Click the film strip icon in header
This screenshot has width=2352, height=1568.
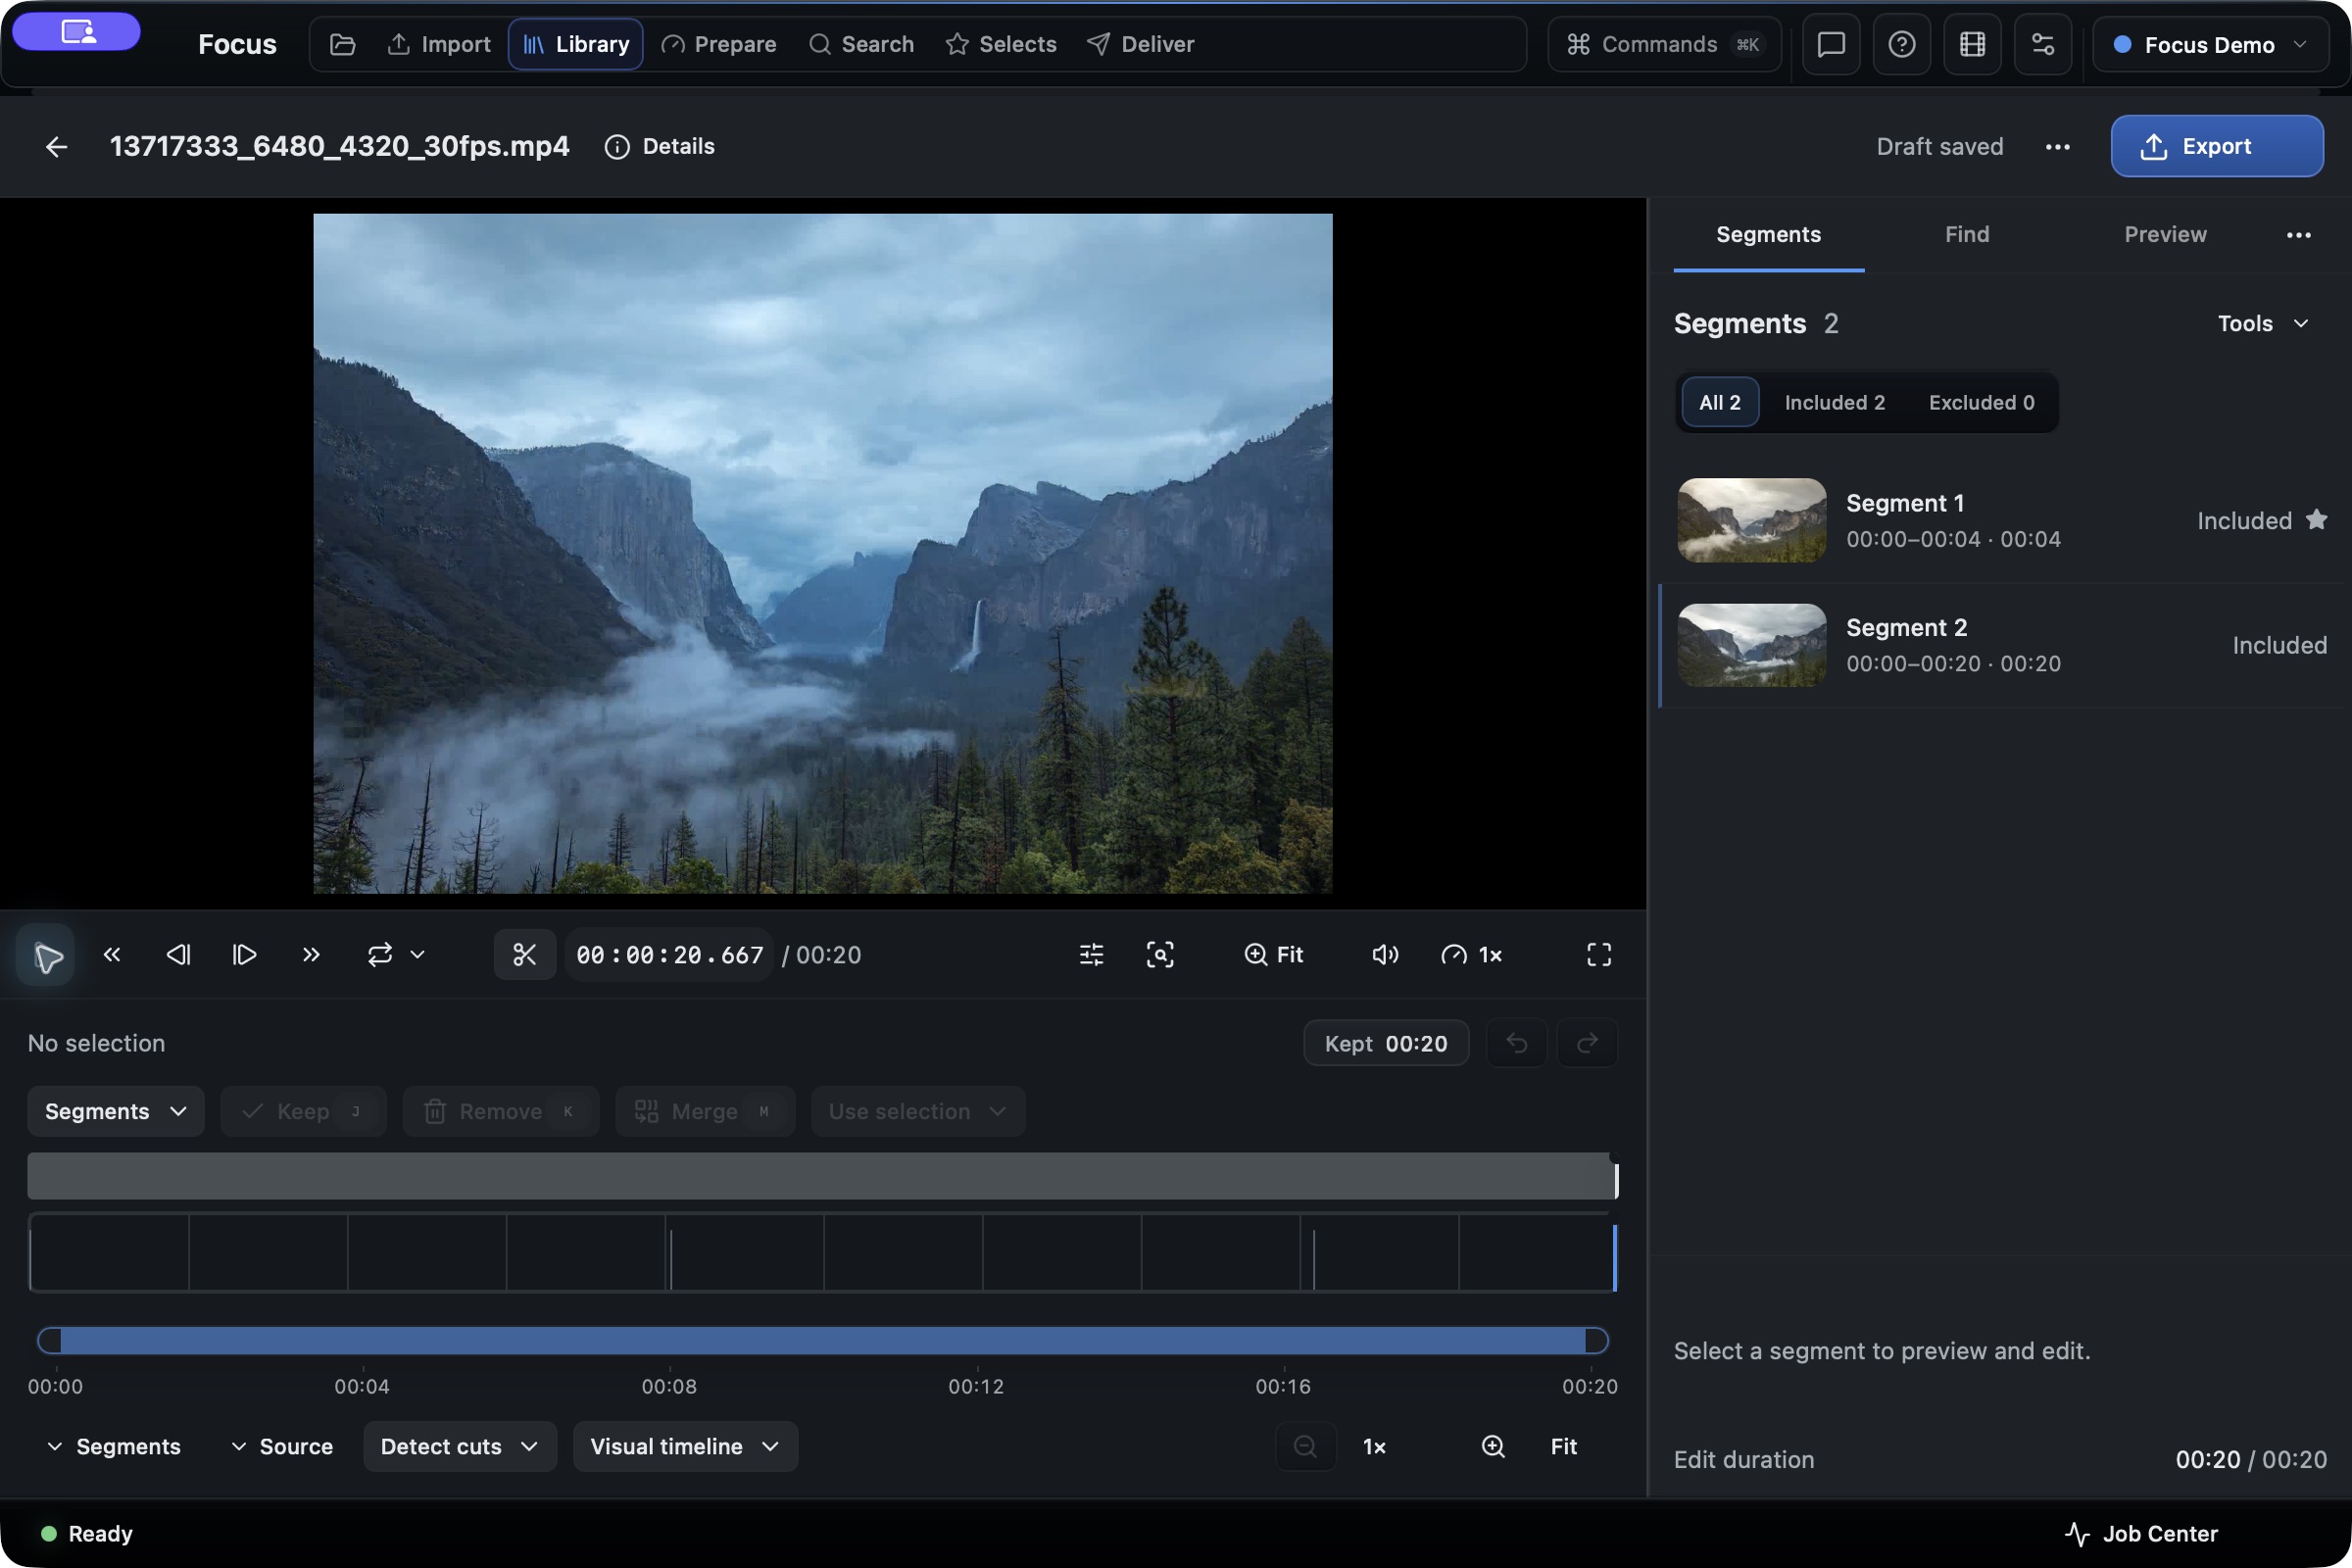click(x=1972, y=44)
